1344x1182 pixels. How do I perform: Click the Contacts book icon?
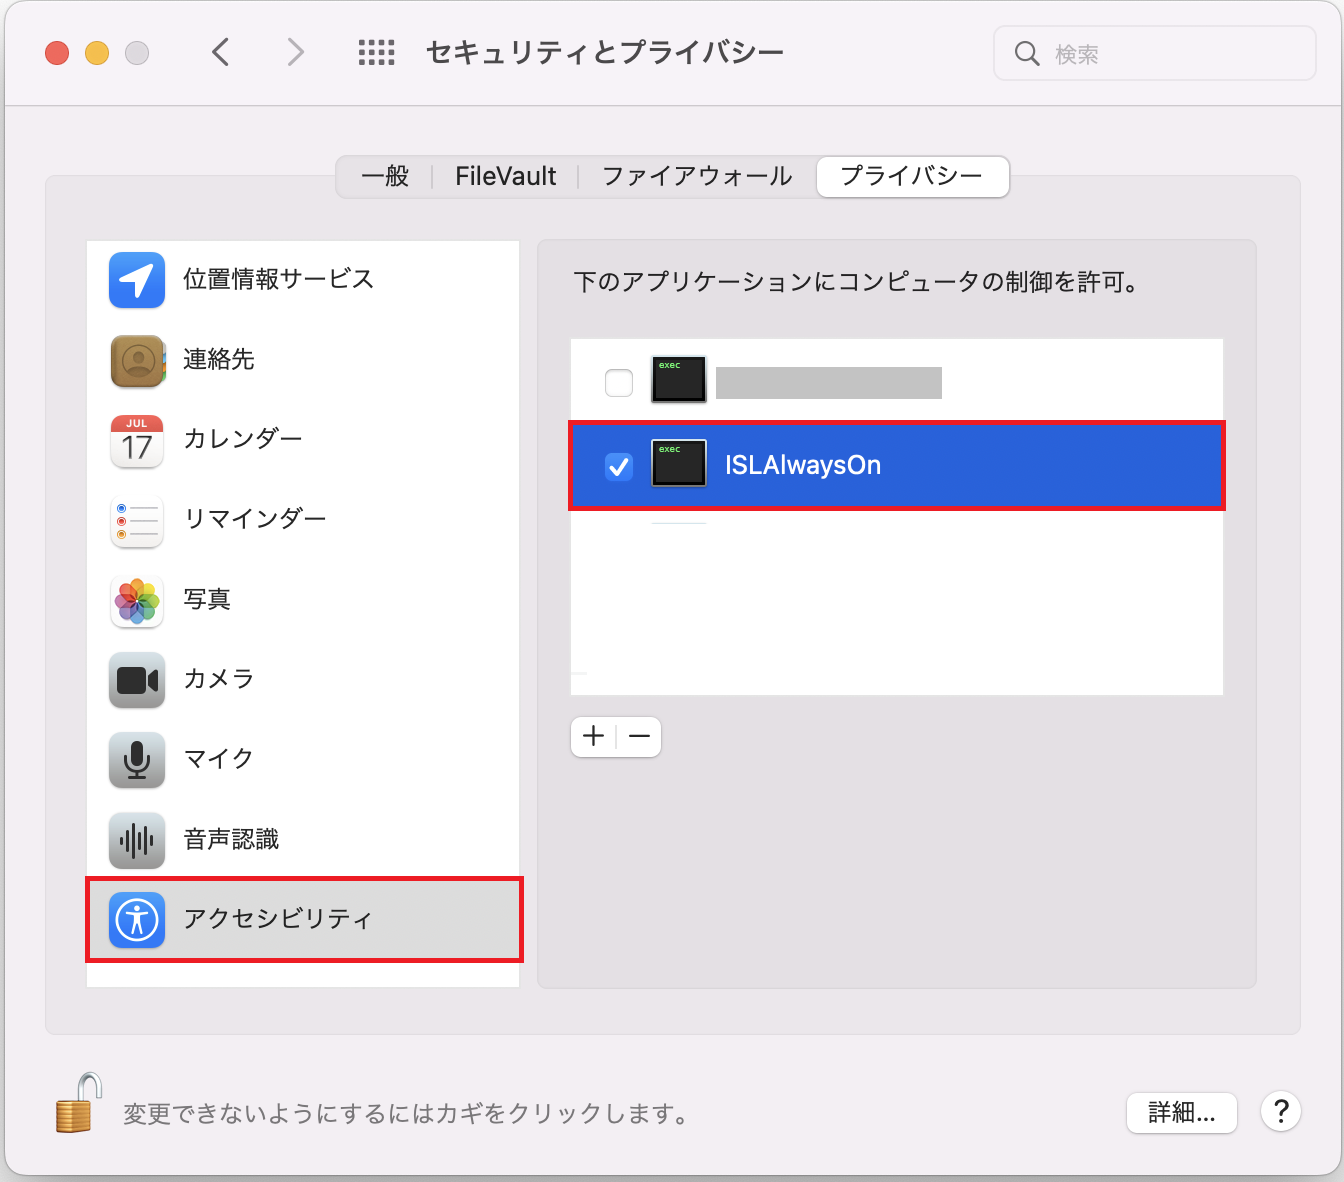tap(137, 360)
